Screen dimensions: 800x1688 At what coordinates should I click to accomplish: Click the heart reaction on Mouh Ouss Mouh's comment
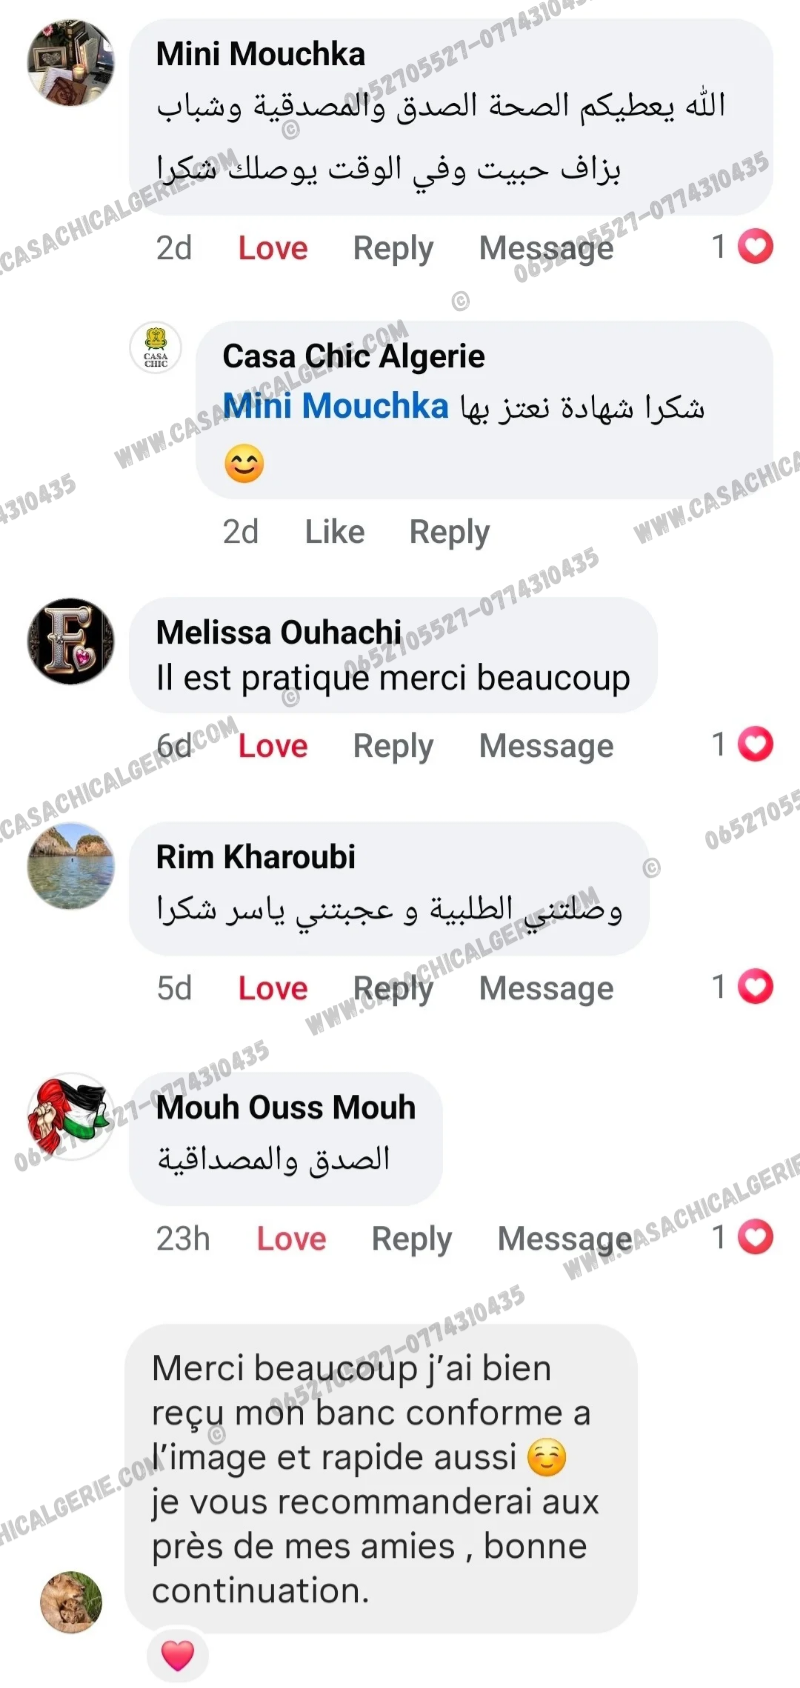[755, 1237]
